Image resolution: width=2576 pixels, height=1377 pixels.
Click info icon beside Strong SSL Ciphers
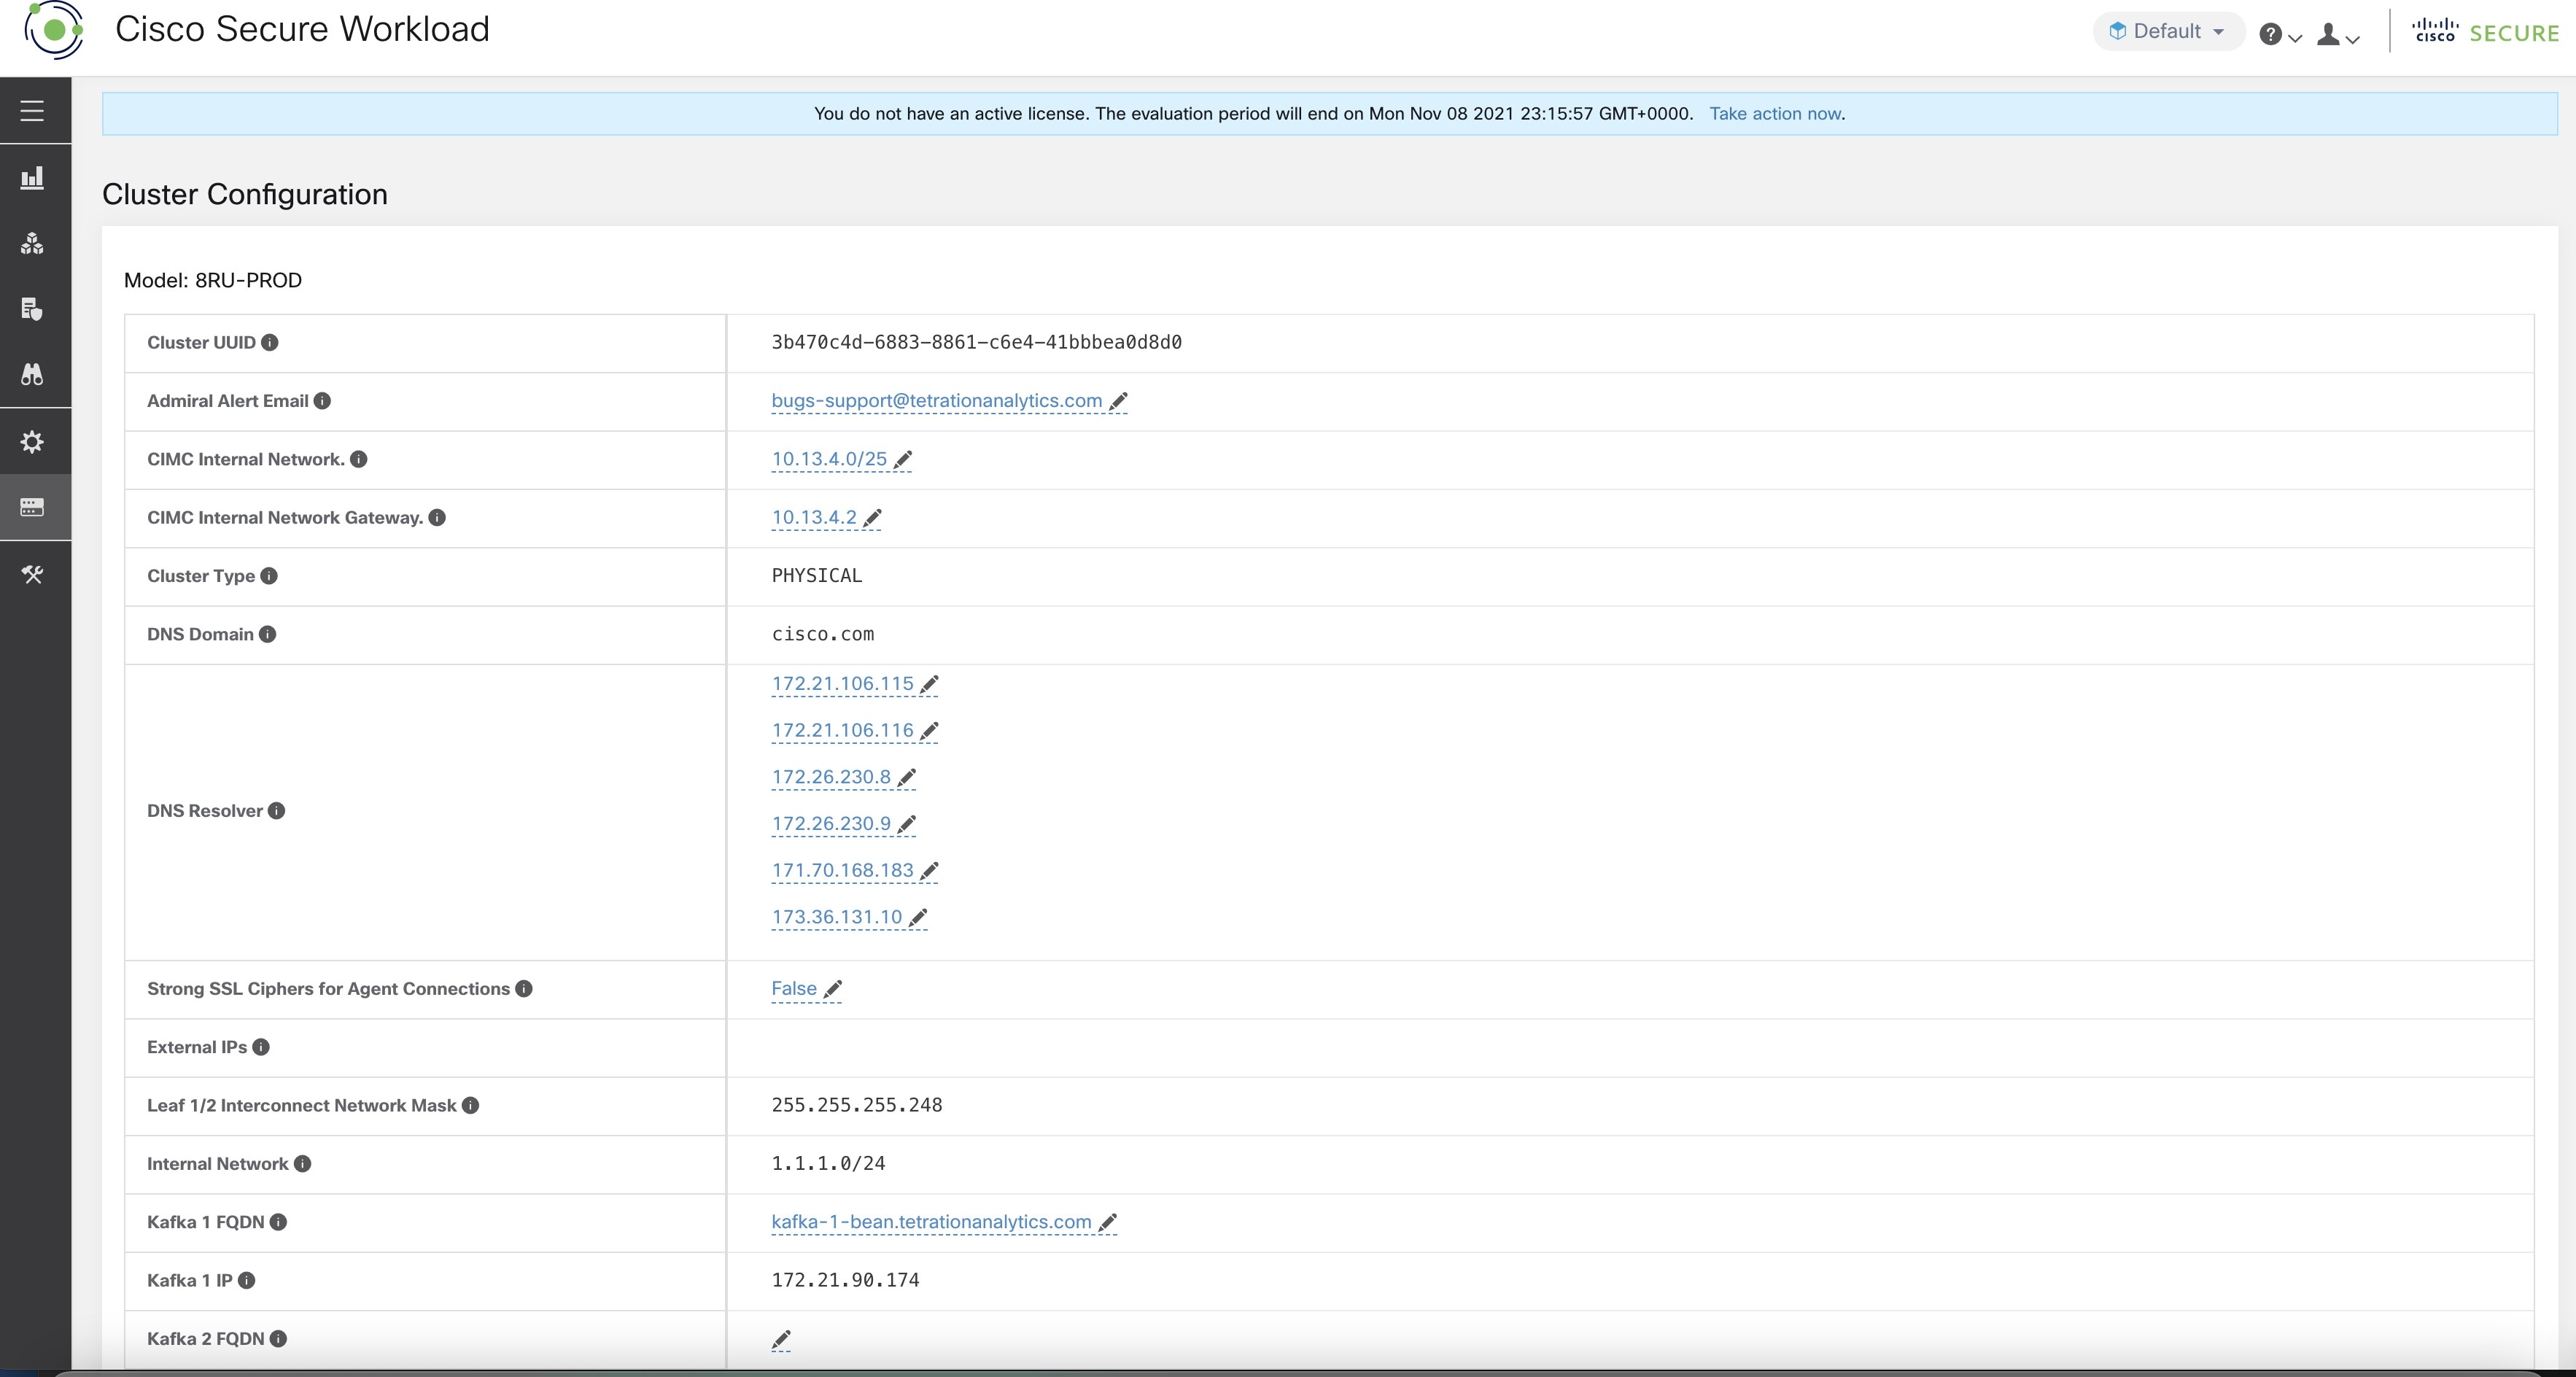coord(524,989)
